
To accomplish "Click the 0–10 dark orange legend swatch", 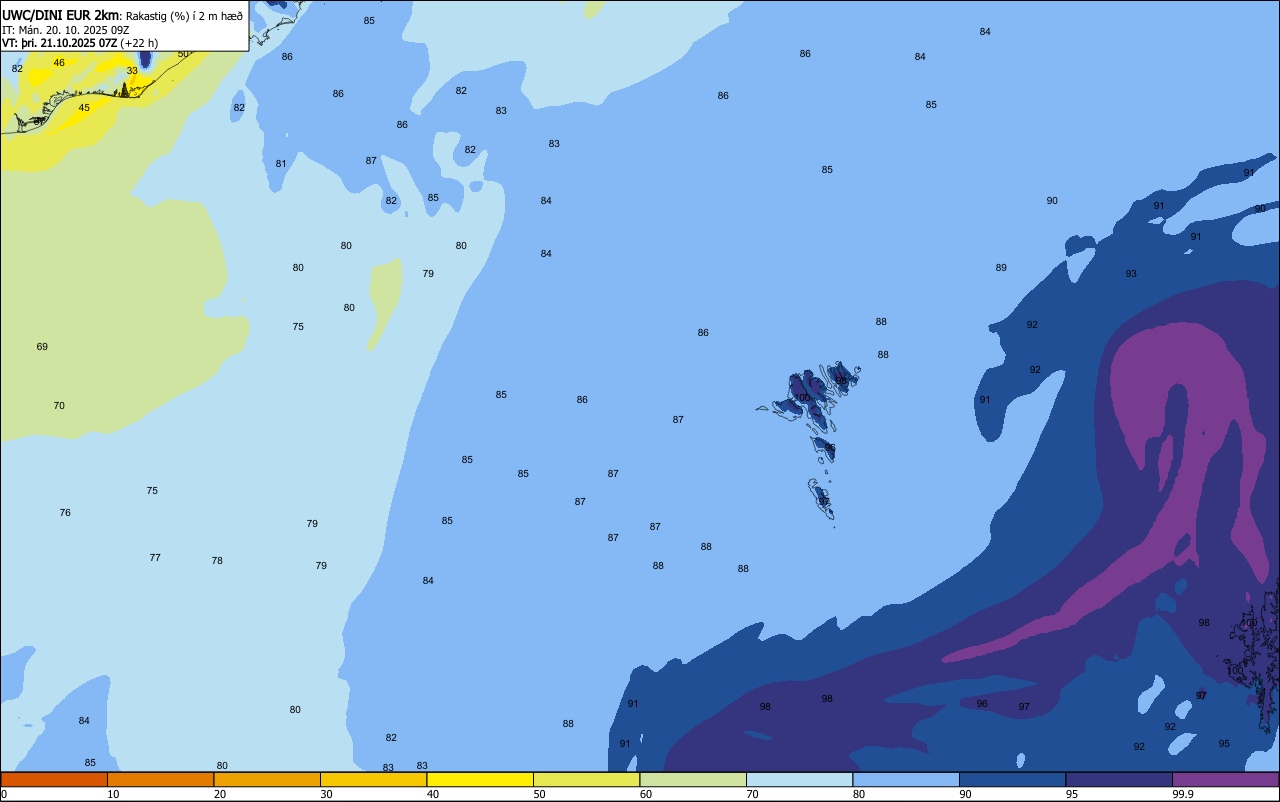I will [x=54, y=780].
